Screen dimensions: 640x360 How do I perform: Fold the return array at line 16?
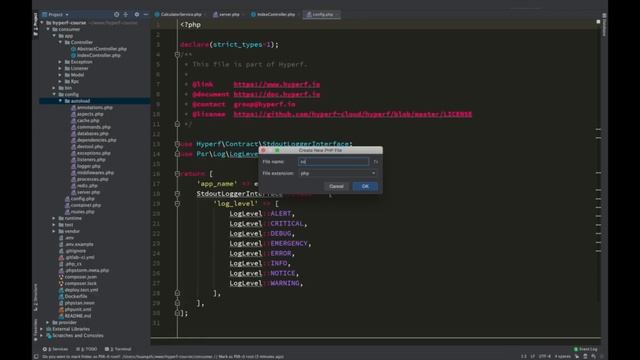tap(177, 174)
